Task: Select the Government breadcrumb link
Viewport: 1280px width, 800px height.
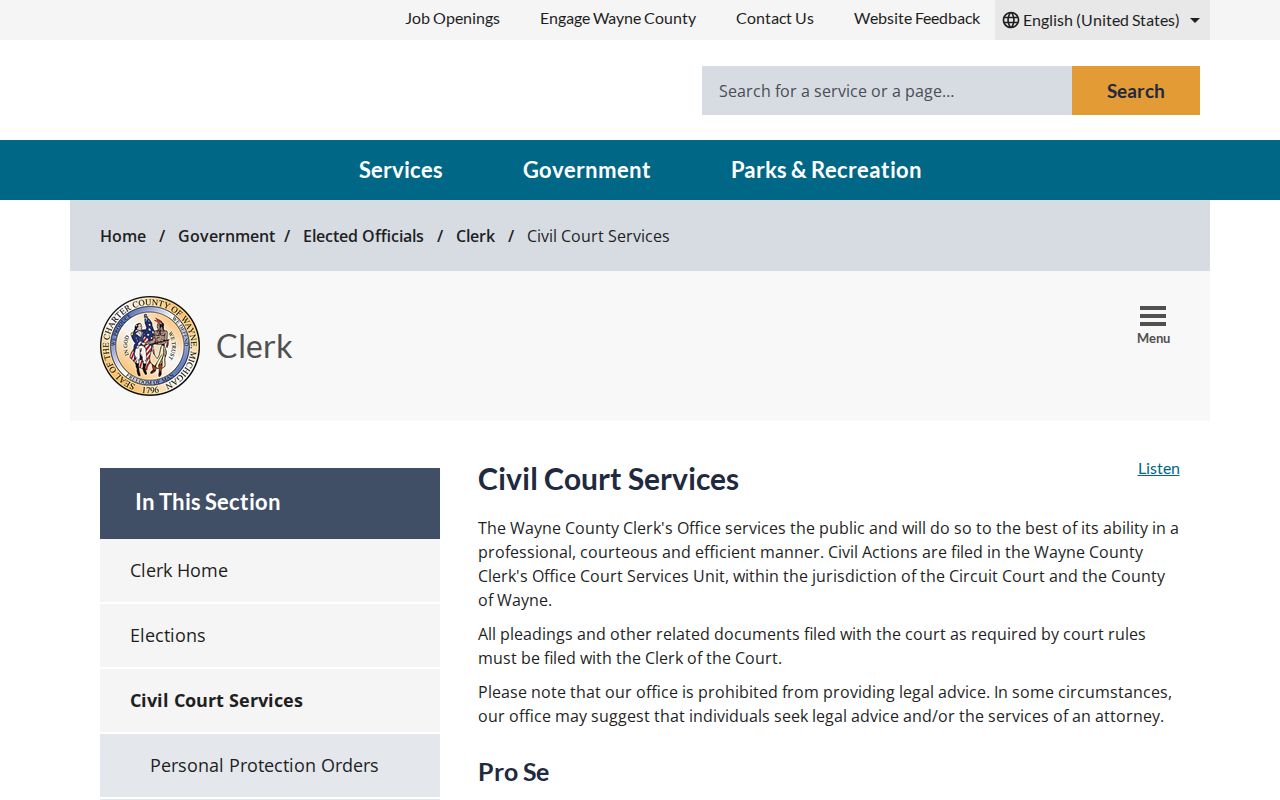Action: (x=226, y=236)
